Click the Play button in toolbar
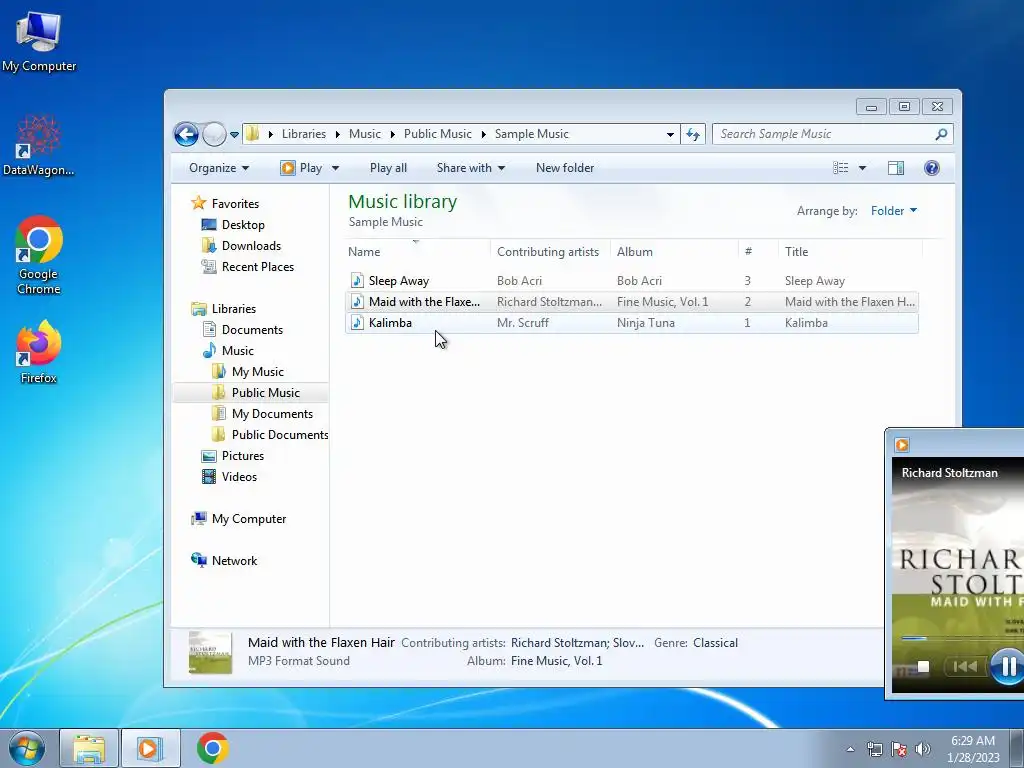This screenshot has height=768, width=1024. (x=302, y=168)
